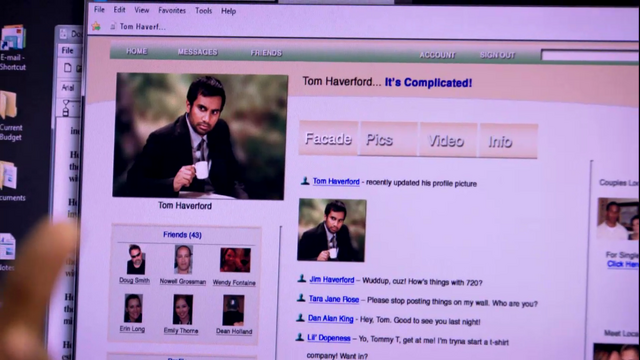Select the Tom Haverf... browser tab
Viewport: 640px width, 360px height.
tap(142, 27)
